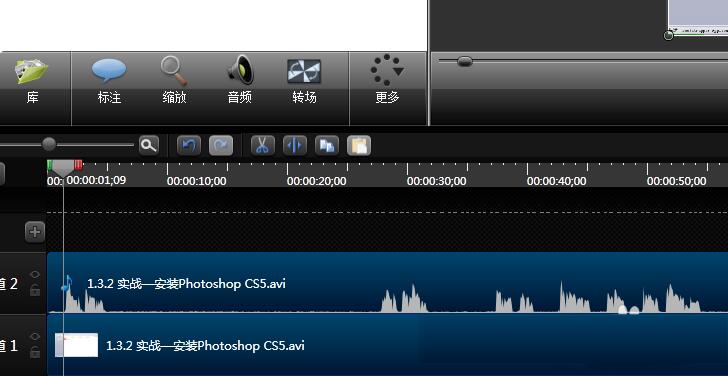
Task: Click the preview playback scrubber handle
Action: [x=464, y=61]
